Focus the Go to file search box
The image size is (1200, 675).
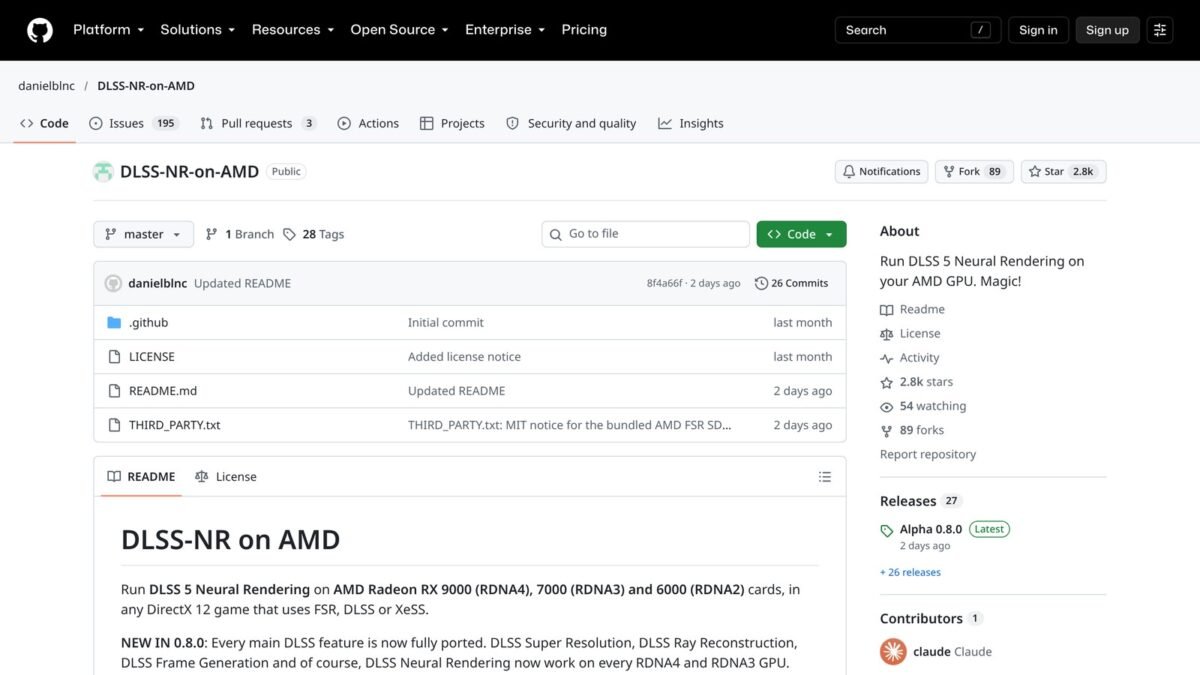[646, 234]
